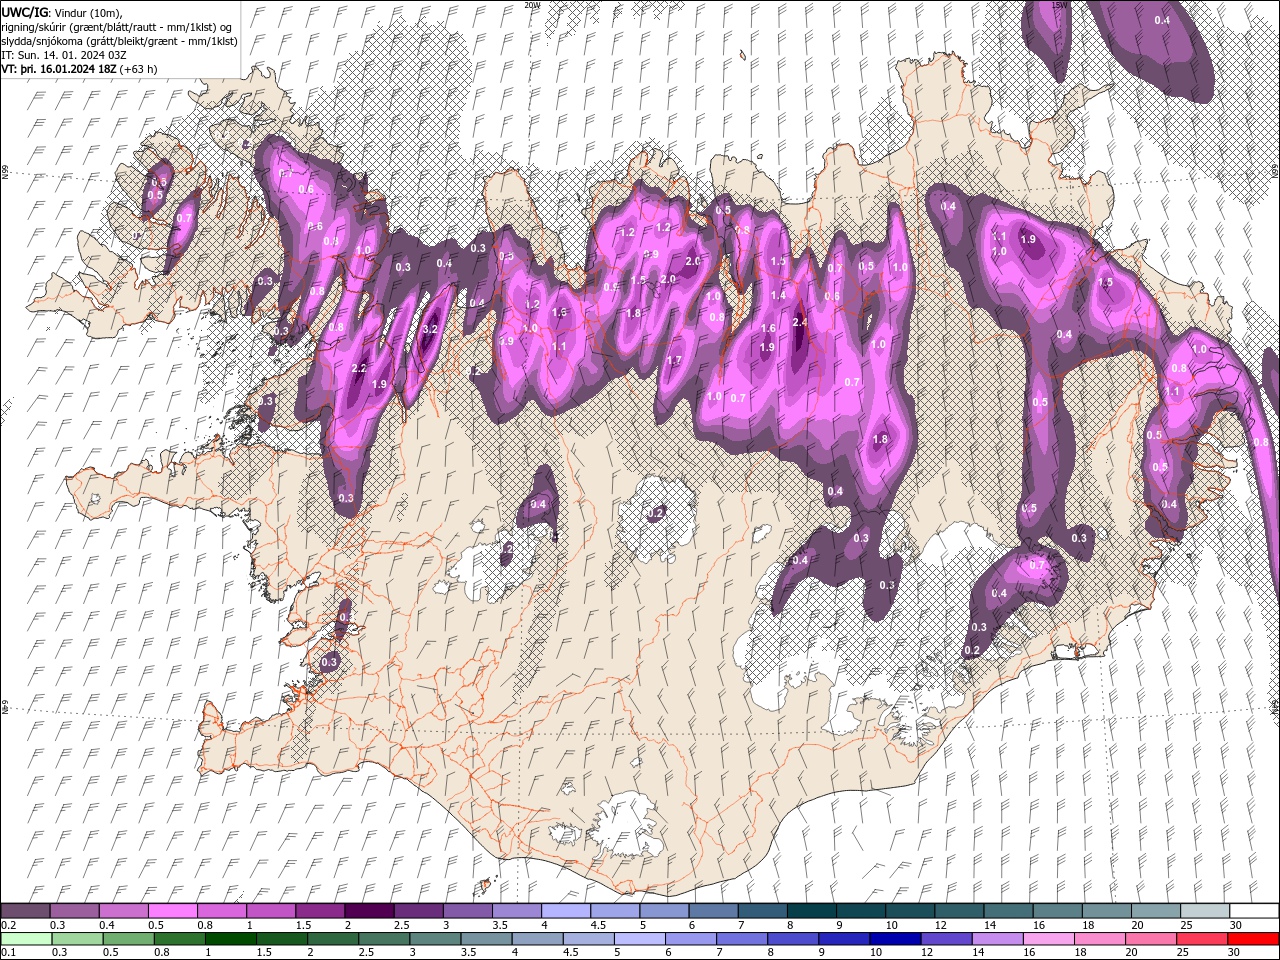This screenshot has height=960, width=1280.
Task: Pick bottom legend blue swatch between 10 and 12
Action: point(896,939)
